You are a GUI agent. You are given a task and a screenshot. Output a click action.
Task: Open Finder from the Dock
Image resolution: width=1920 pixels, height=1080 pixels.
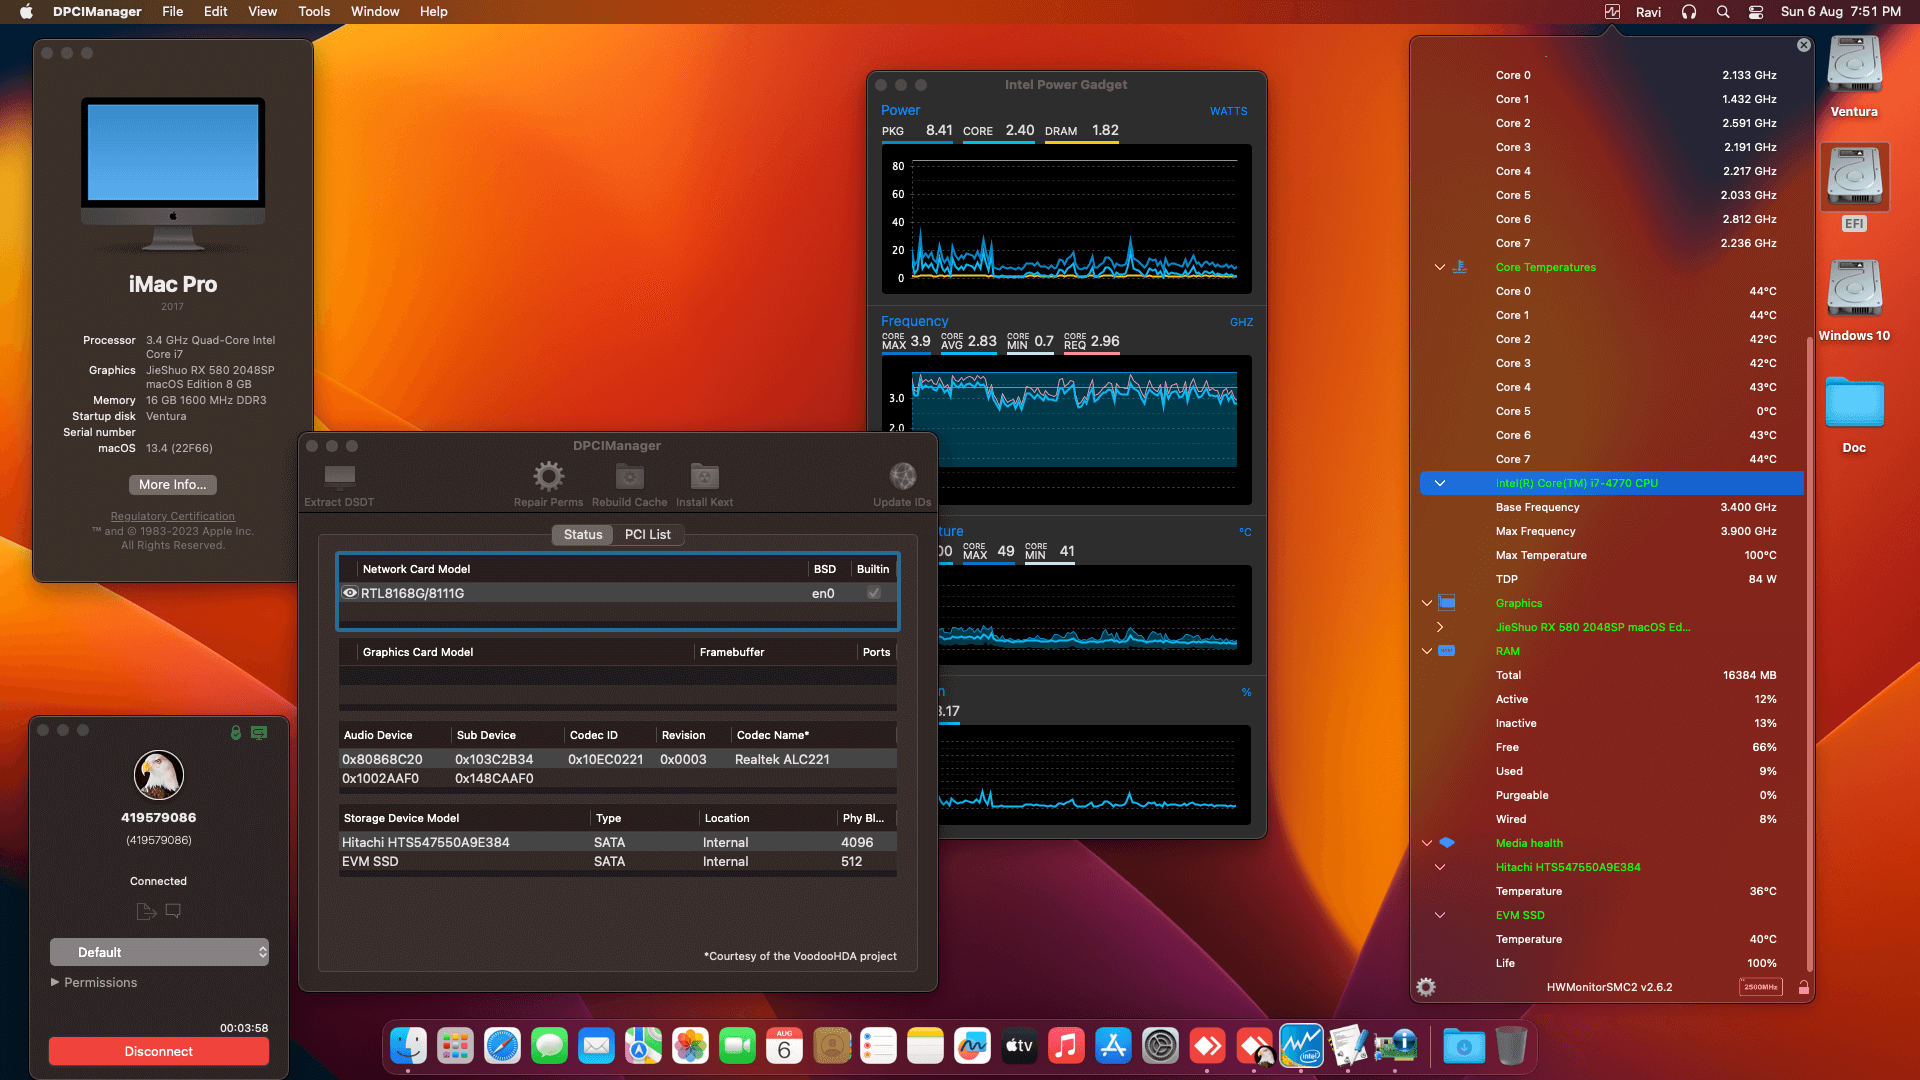408,1046
